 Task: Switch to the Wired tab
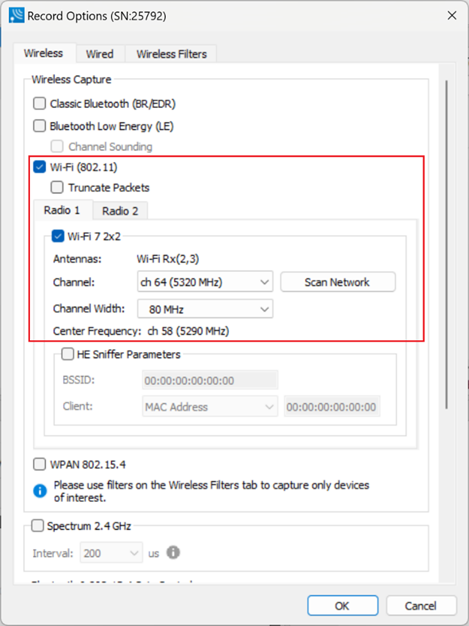(x=100, y=54)
